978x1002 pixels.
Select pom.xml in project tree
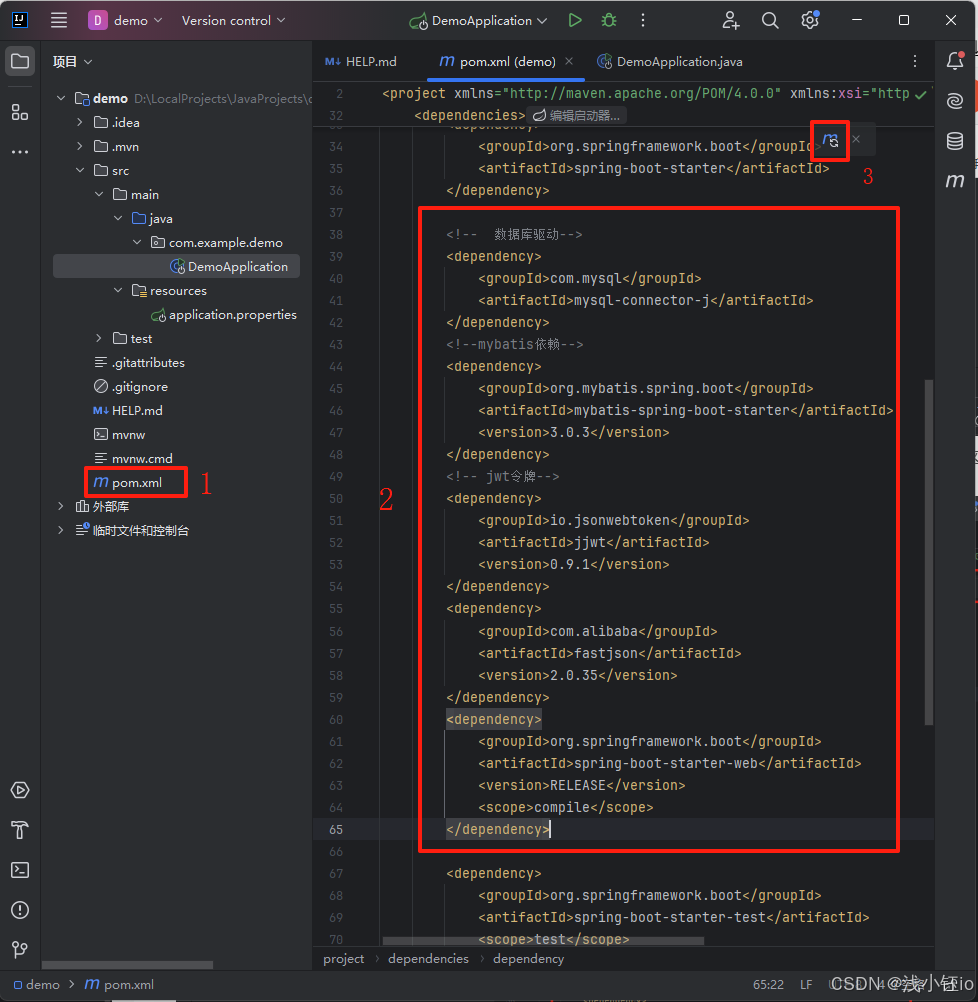[136, 483]
